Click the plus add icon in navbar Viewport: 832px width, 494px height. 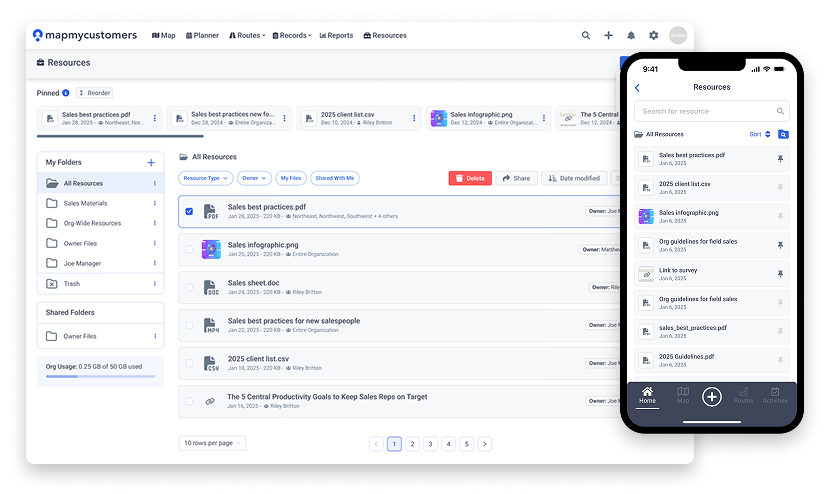(609, 35)
